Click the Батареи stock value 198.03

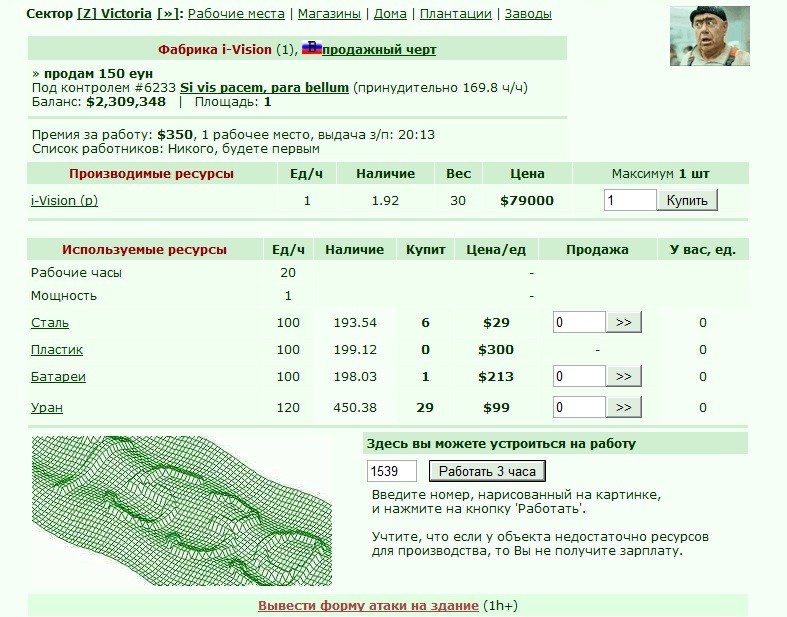coord(355,377)
